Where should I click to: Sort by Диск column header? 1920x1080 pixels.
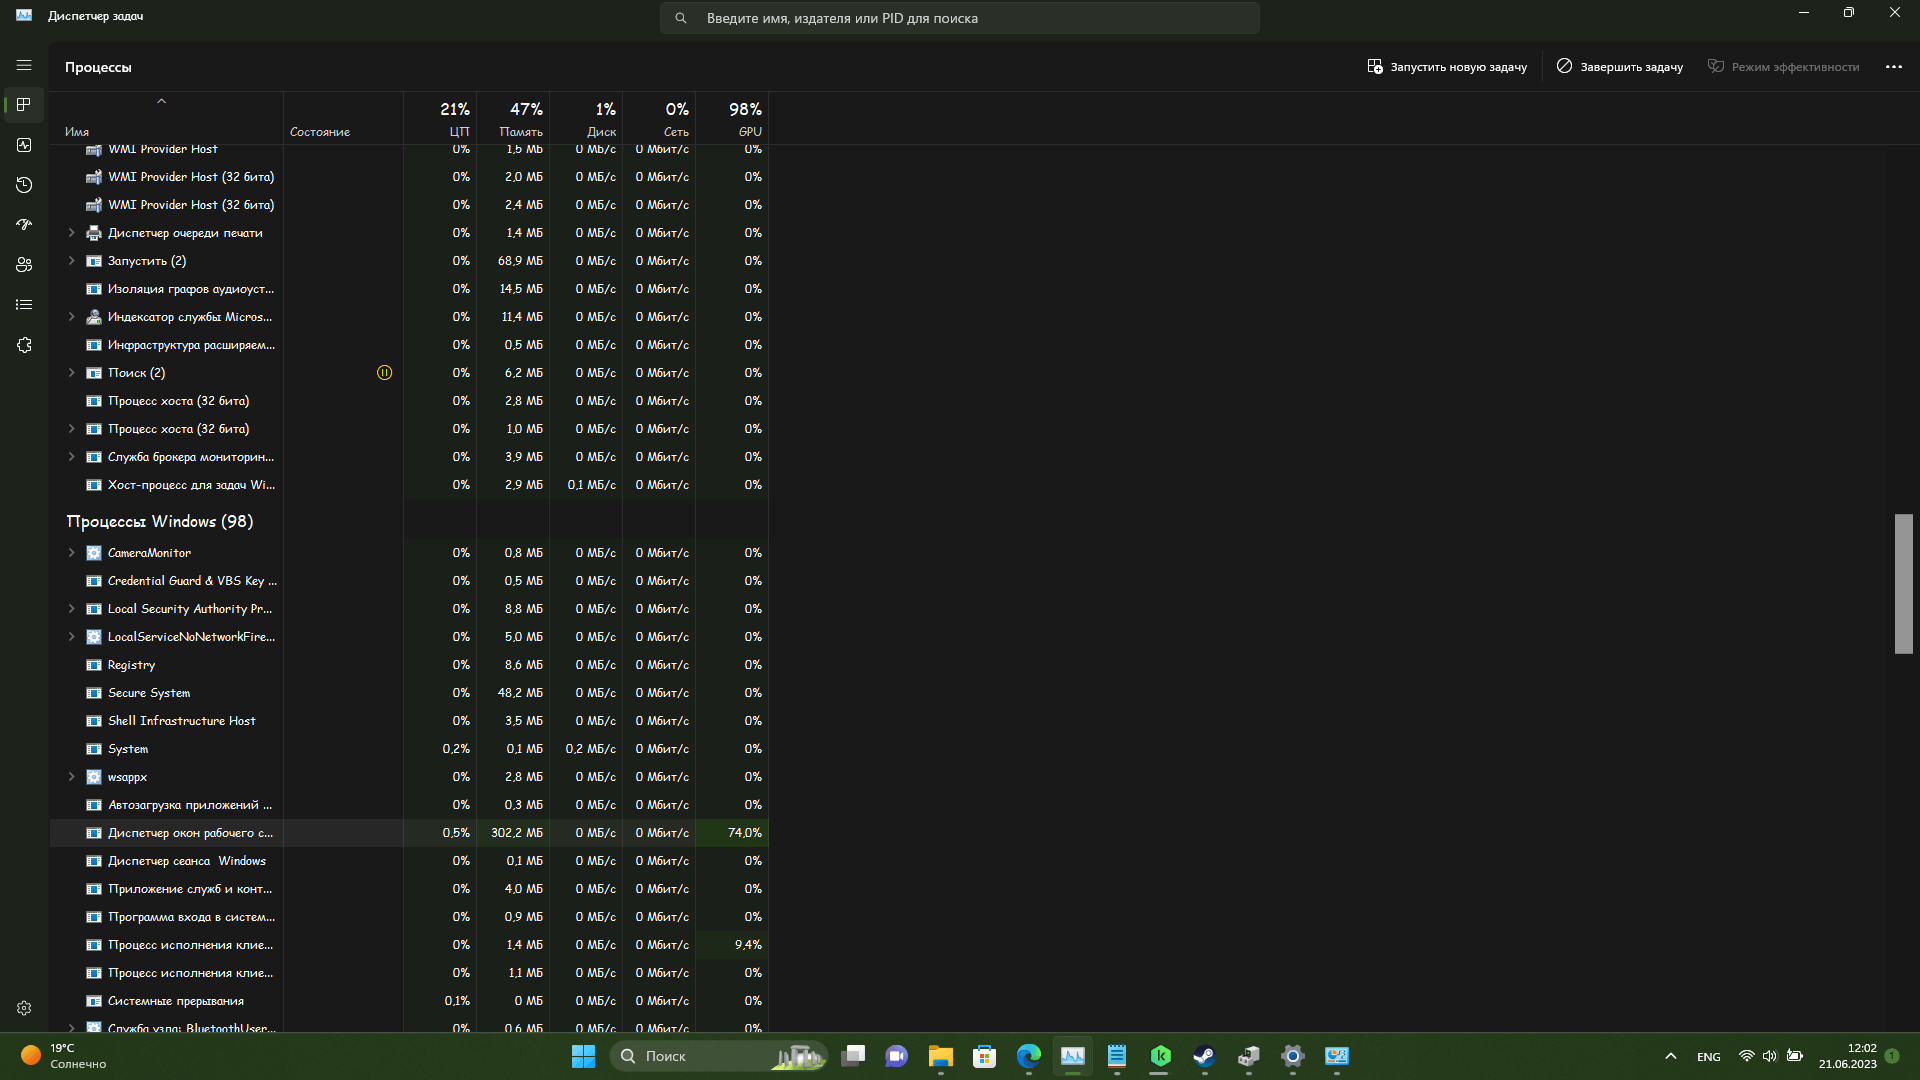click(586, 118)
